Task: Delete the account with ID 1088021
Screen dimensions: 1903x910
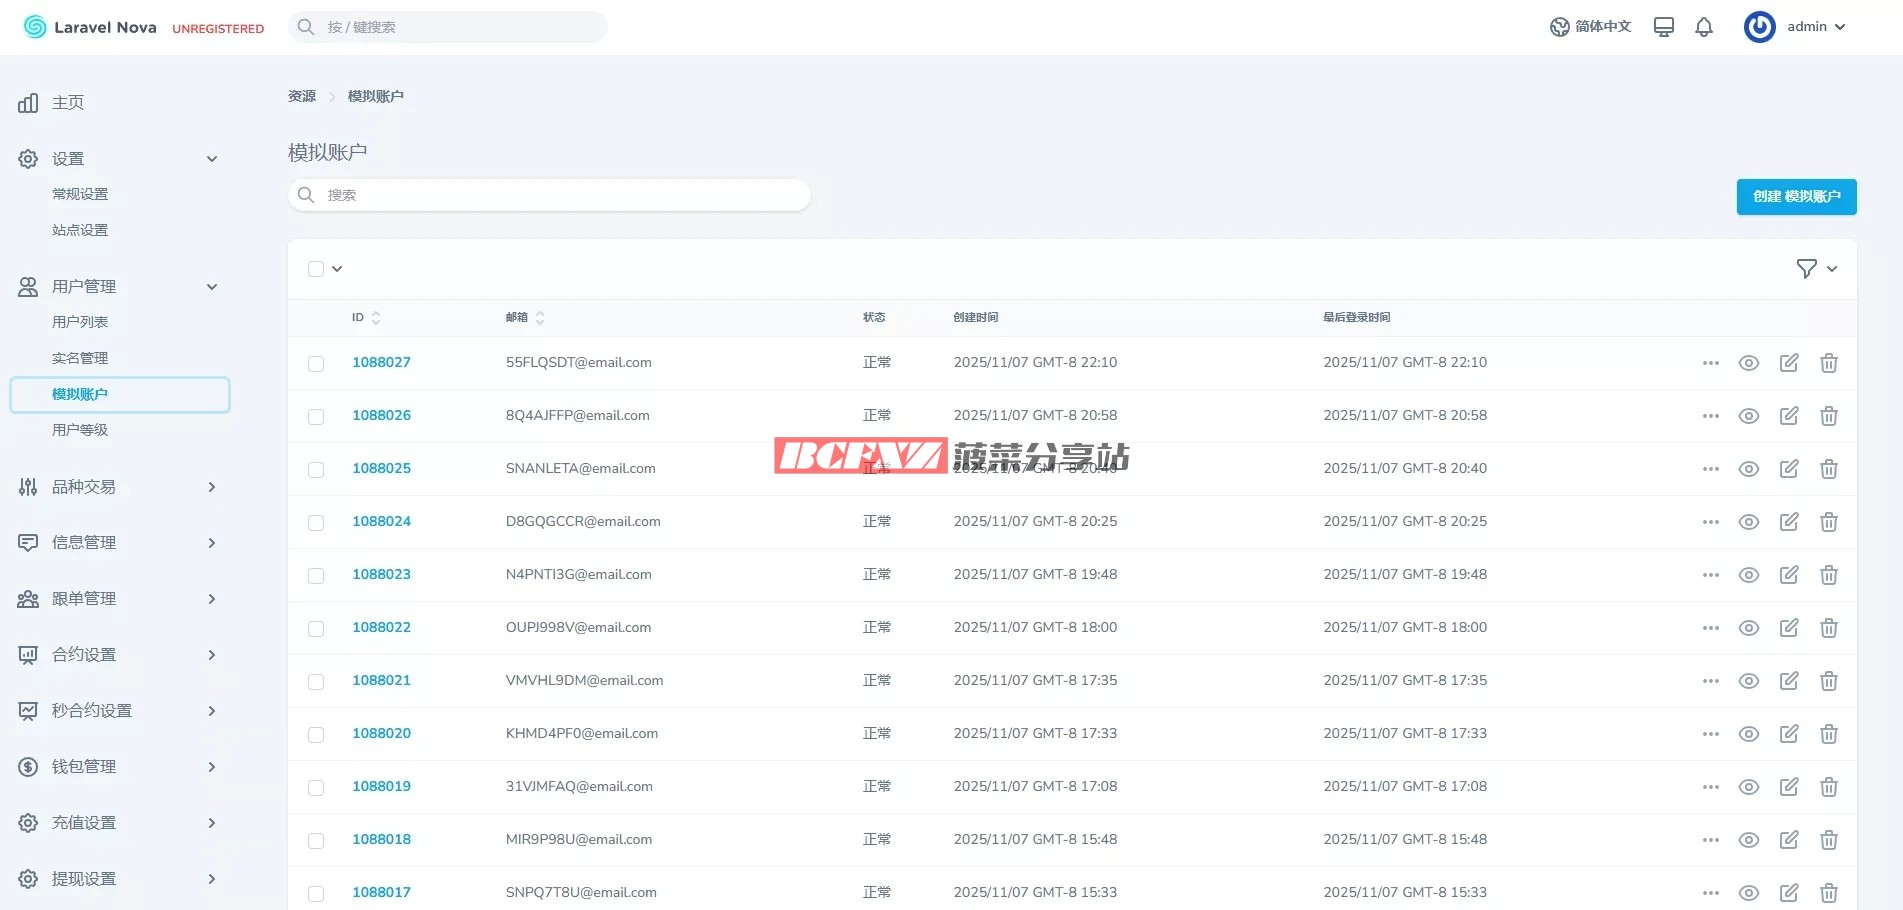Action: [1828, 681]
